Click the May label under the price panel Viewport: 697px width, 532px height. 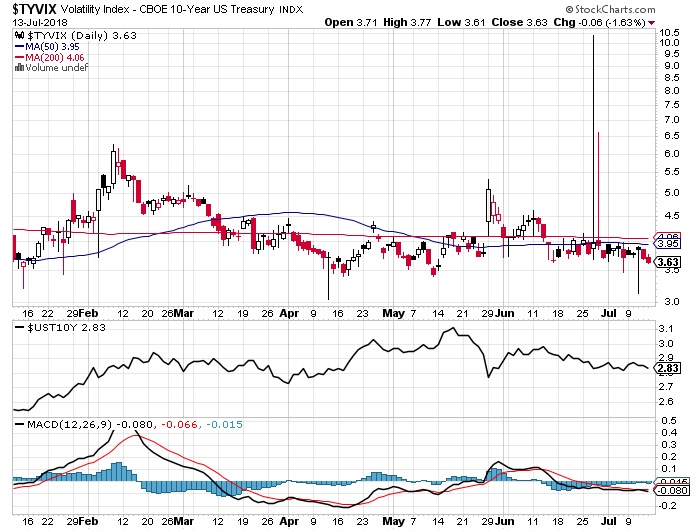(x=393, y=313)
